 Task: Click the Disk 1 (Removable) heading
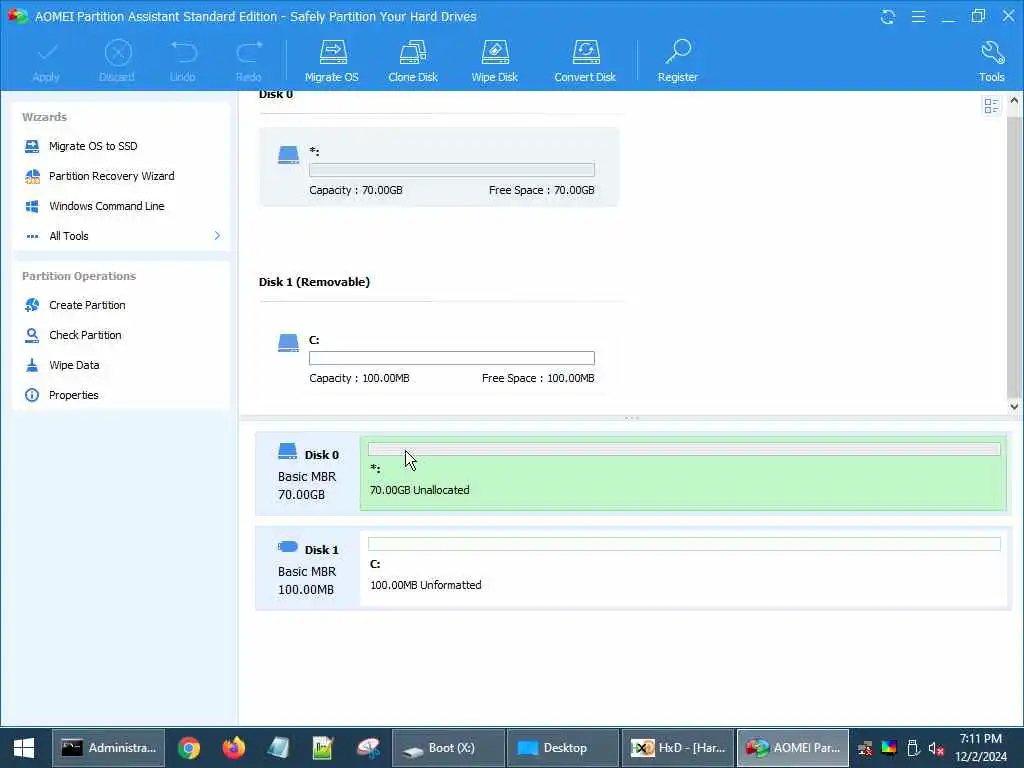pos(314,282)
